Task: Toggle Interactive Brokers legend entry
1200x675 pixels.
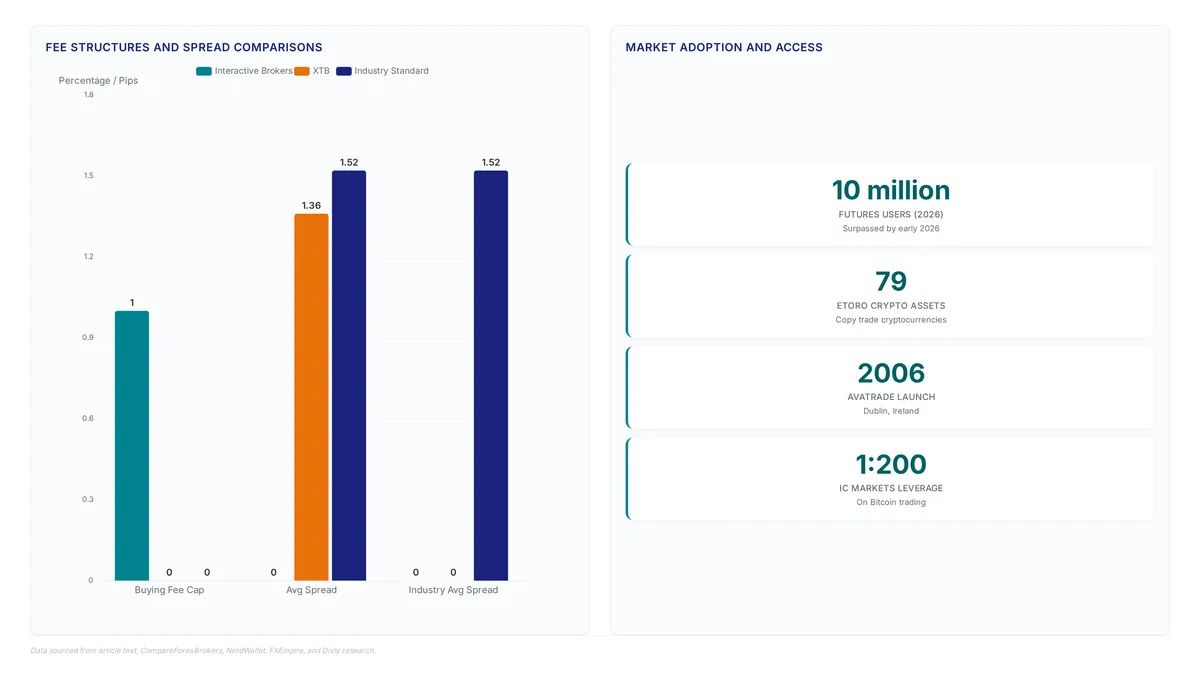Action: (x=244, y=71)
